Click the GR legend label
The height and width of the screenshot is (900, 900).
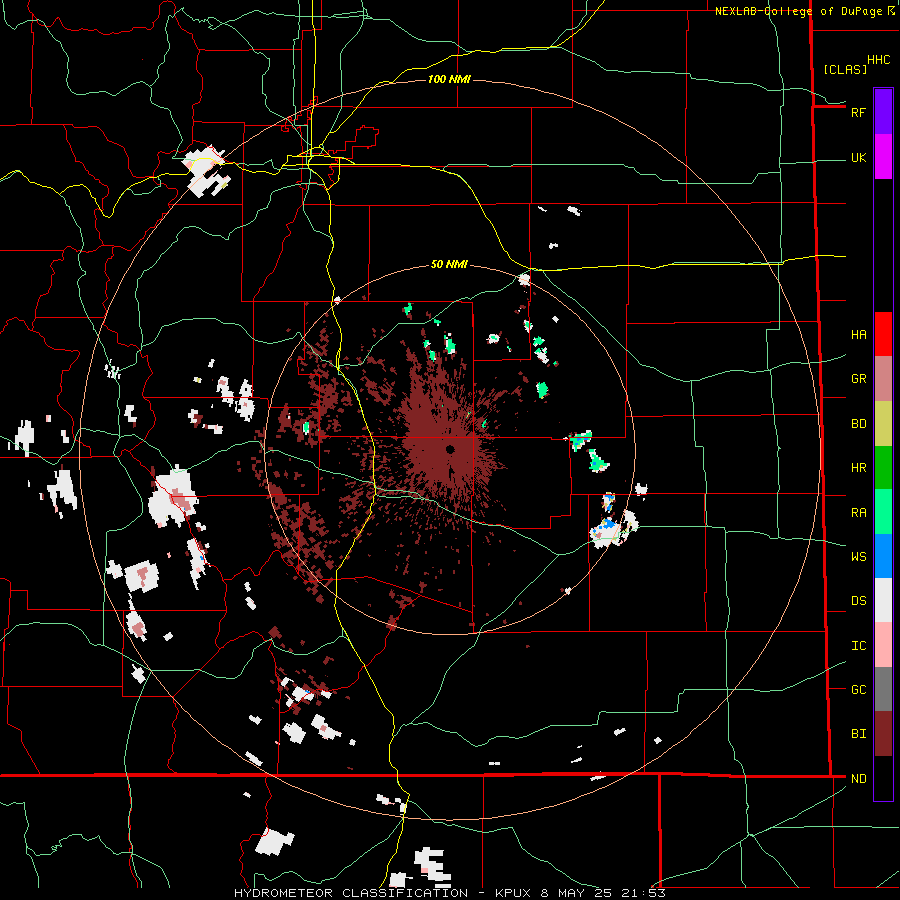[858, 379]
